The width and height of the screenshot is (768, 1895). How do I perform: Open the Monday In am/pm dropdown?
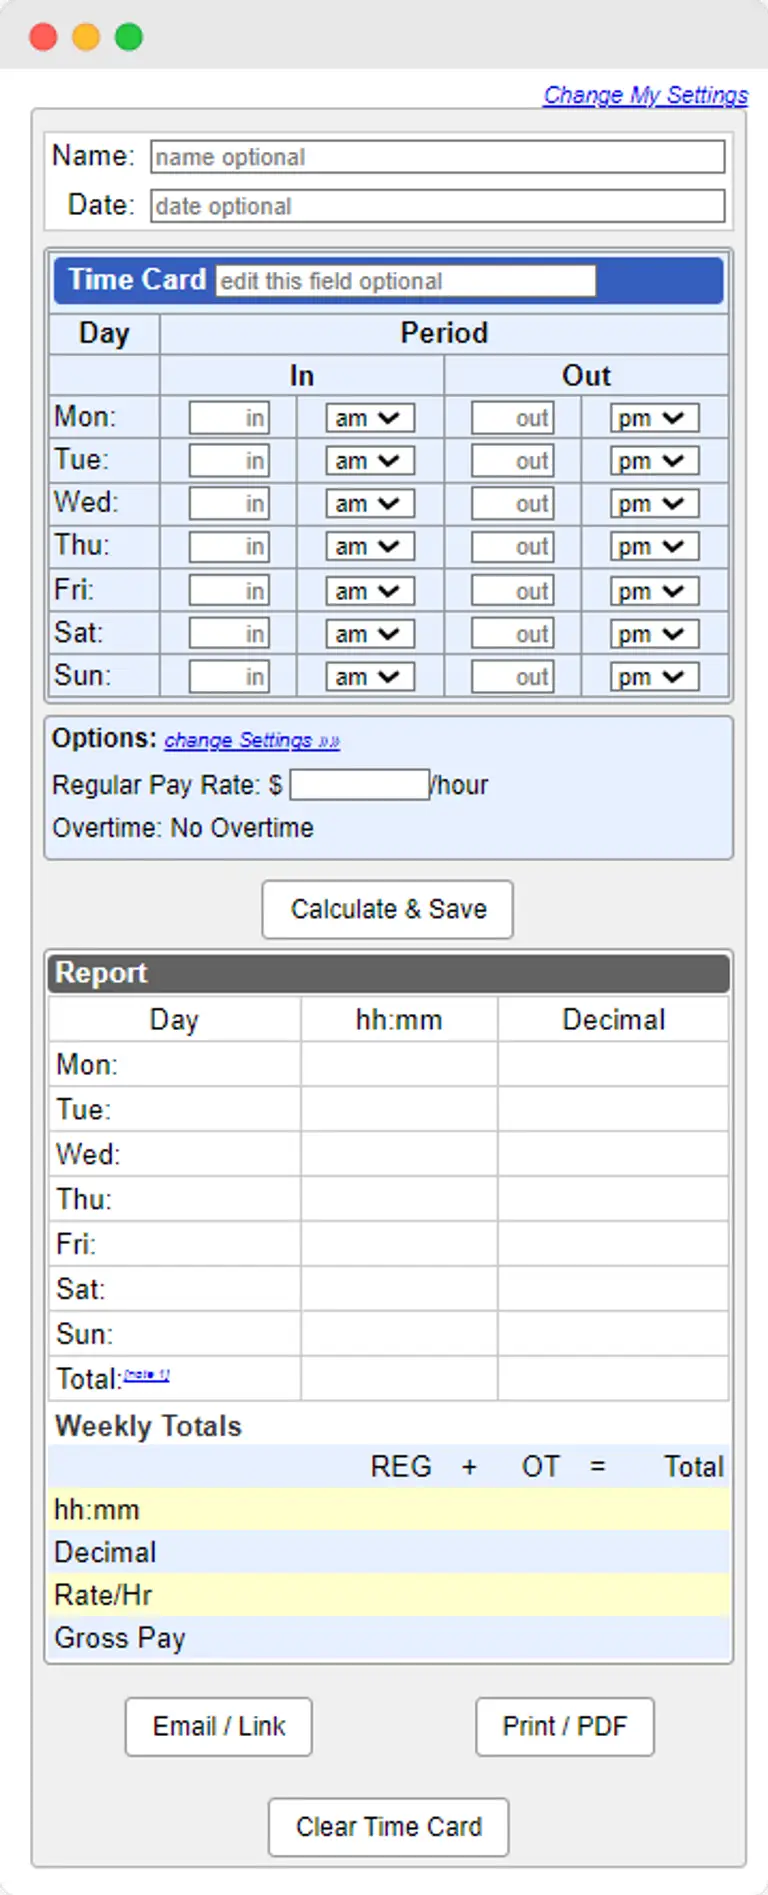pyautogui.click(x=369, y=417)
